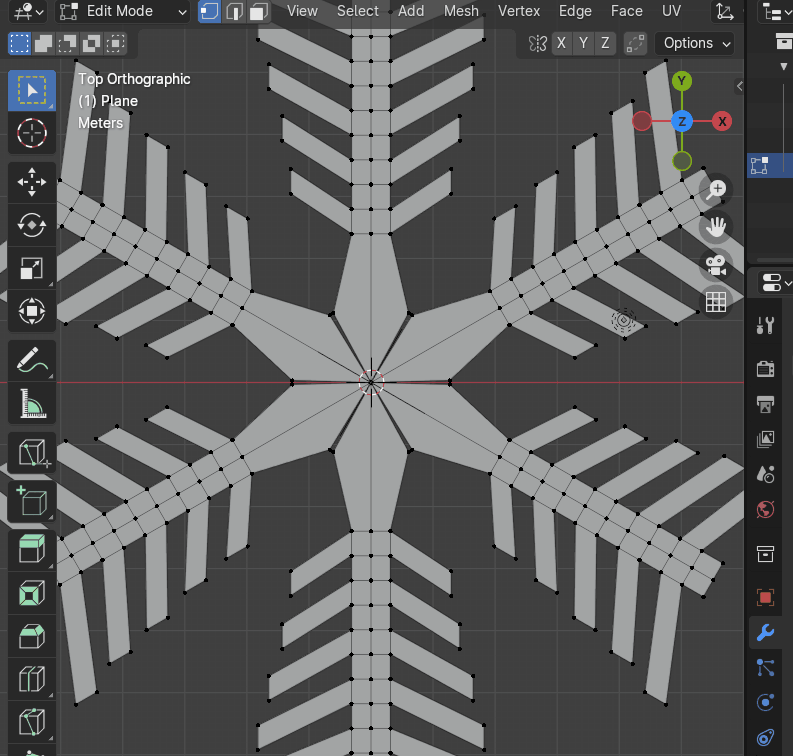The height and width of the screenshot is (756, 793).
Task: Activate the 3D Cursor tool
Action: pyautogui.click(x=32, y=133)
